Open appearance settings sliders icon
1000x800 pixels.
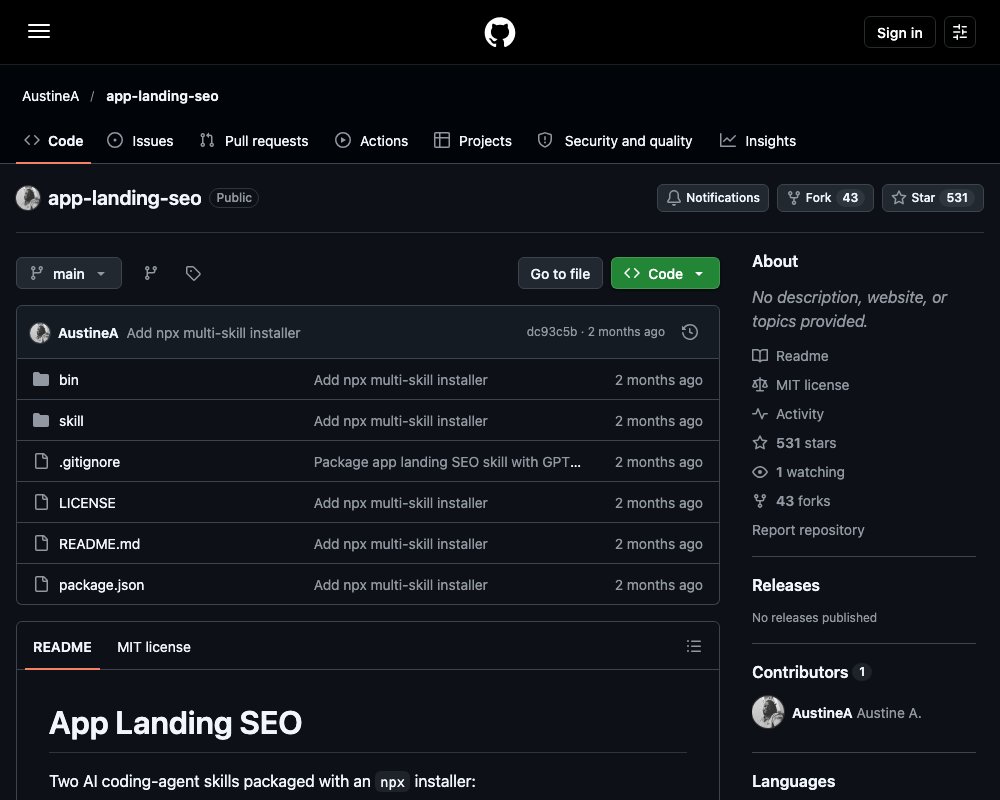click(960, 32)
